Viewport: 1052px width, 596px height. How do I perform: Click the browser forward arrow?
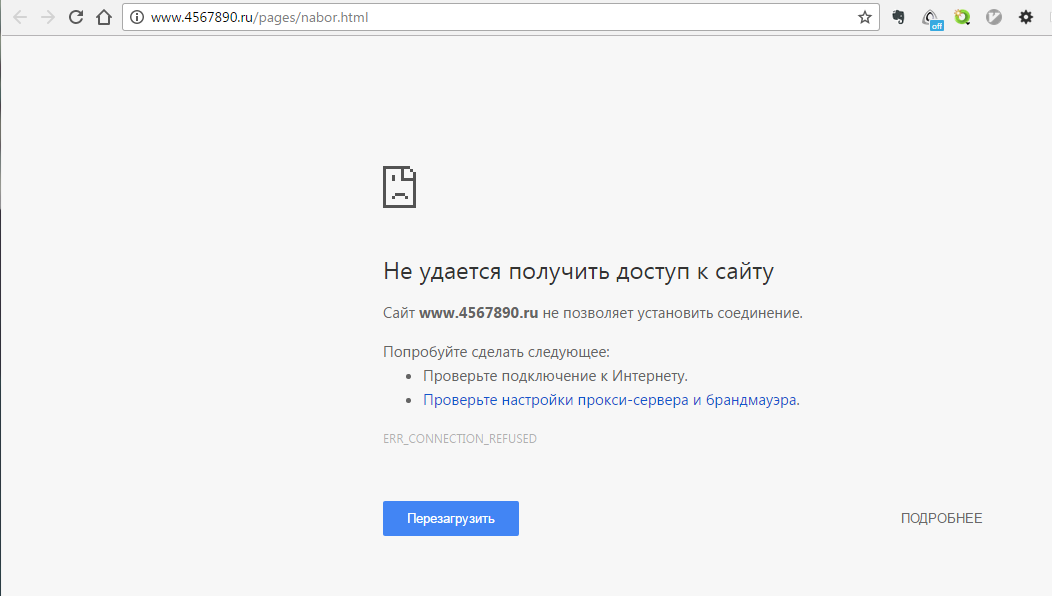(47, 17)
